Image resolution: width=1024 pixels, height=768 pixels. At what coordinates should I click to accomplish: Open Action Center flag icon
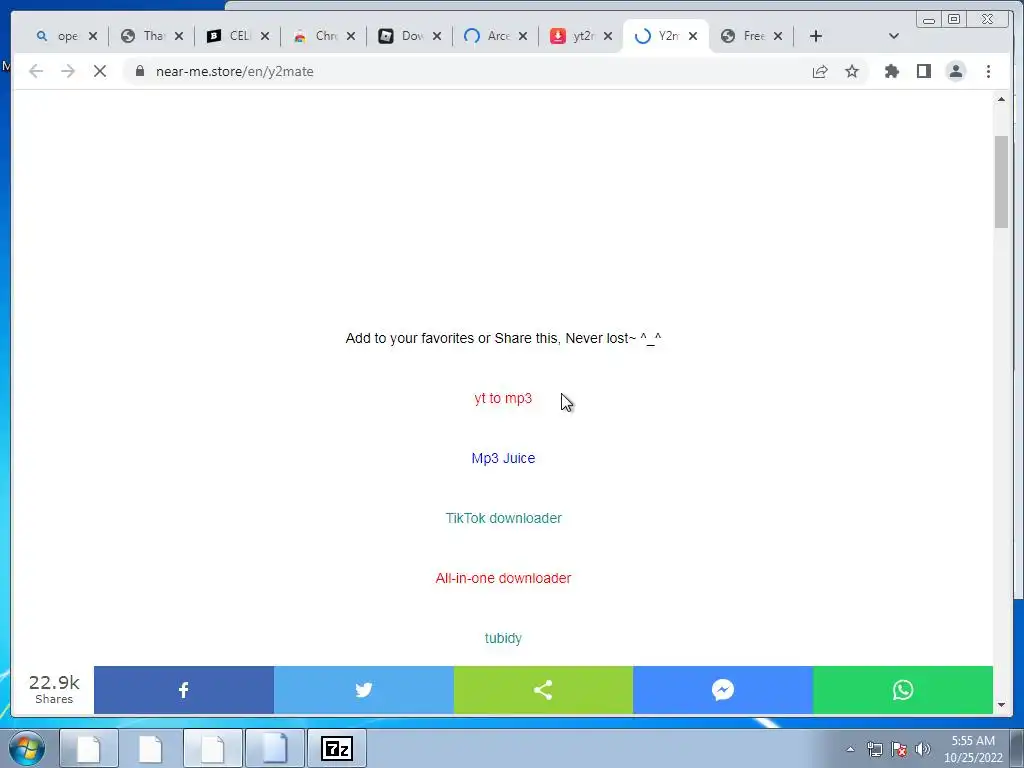pyautogui.click(x=899, y=749)
